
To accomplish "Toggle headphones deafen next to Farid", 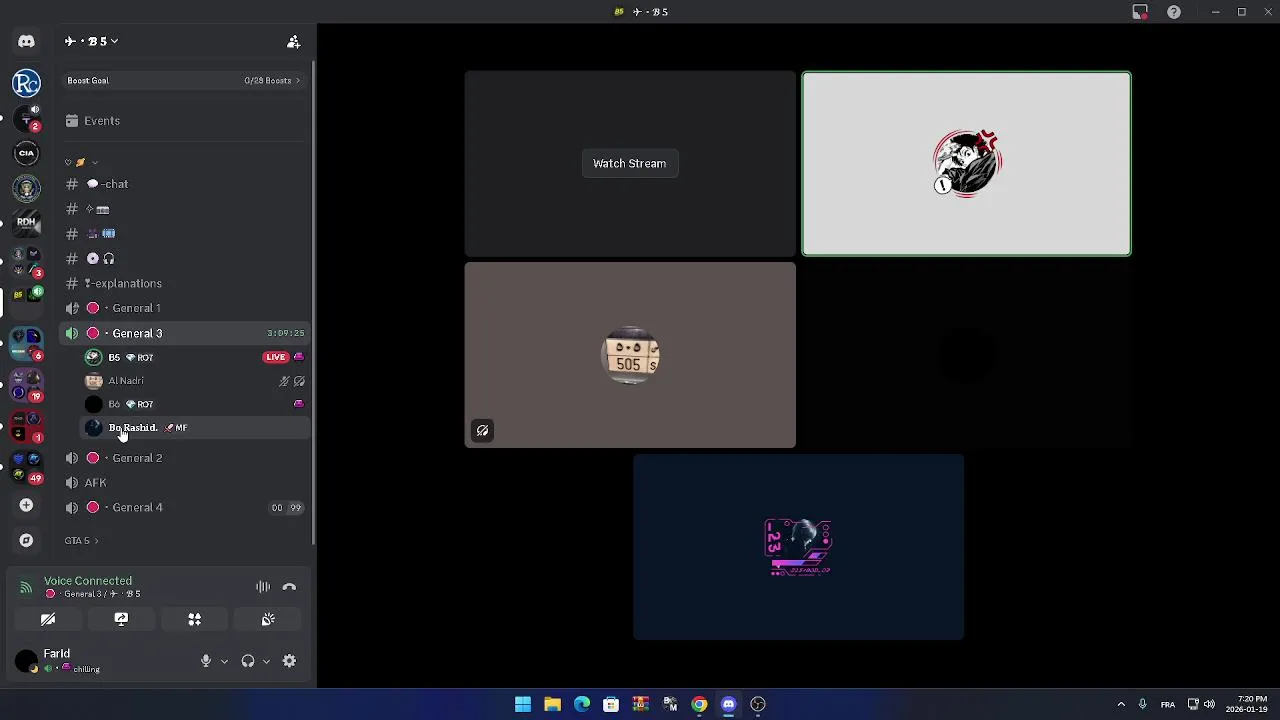I will pos(248,661).
